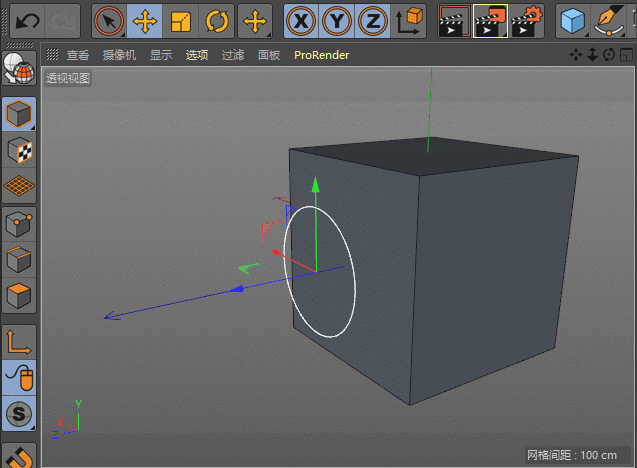Open the 摄像机 (Camera) viewport menu
This screenshot has width=637, height=468.
pos(119,55)
